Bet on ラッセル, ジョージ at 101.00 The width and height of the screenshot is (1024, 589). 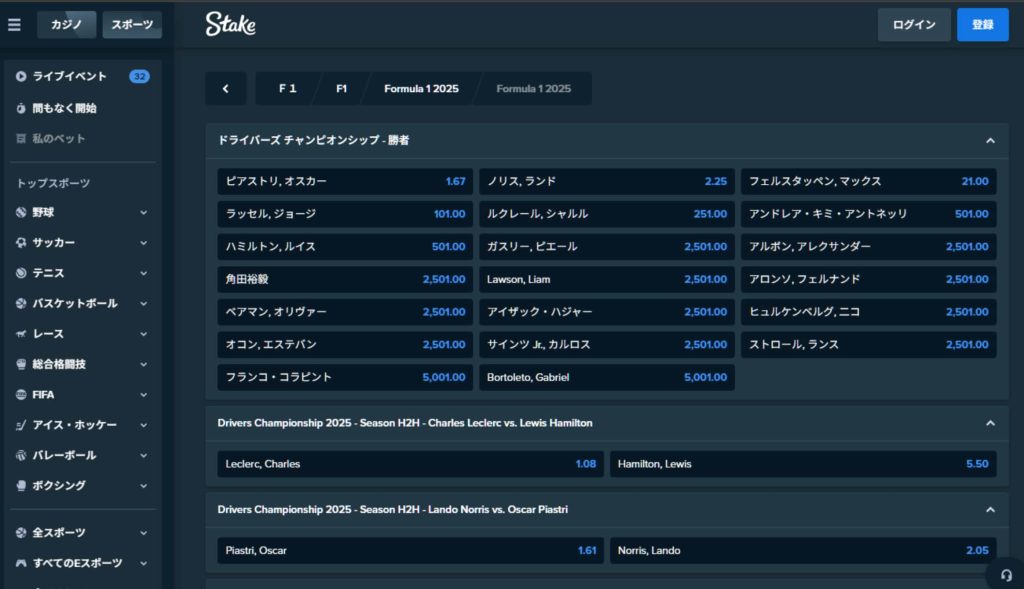pyautogui.click(x=345, y=214)
